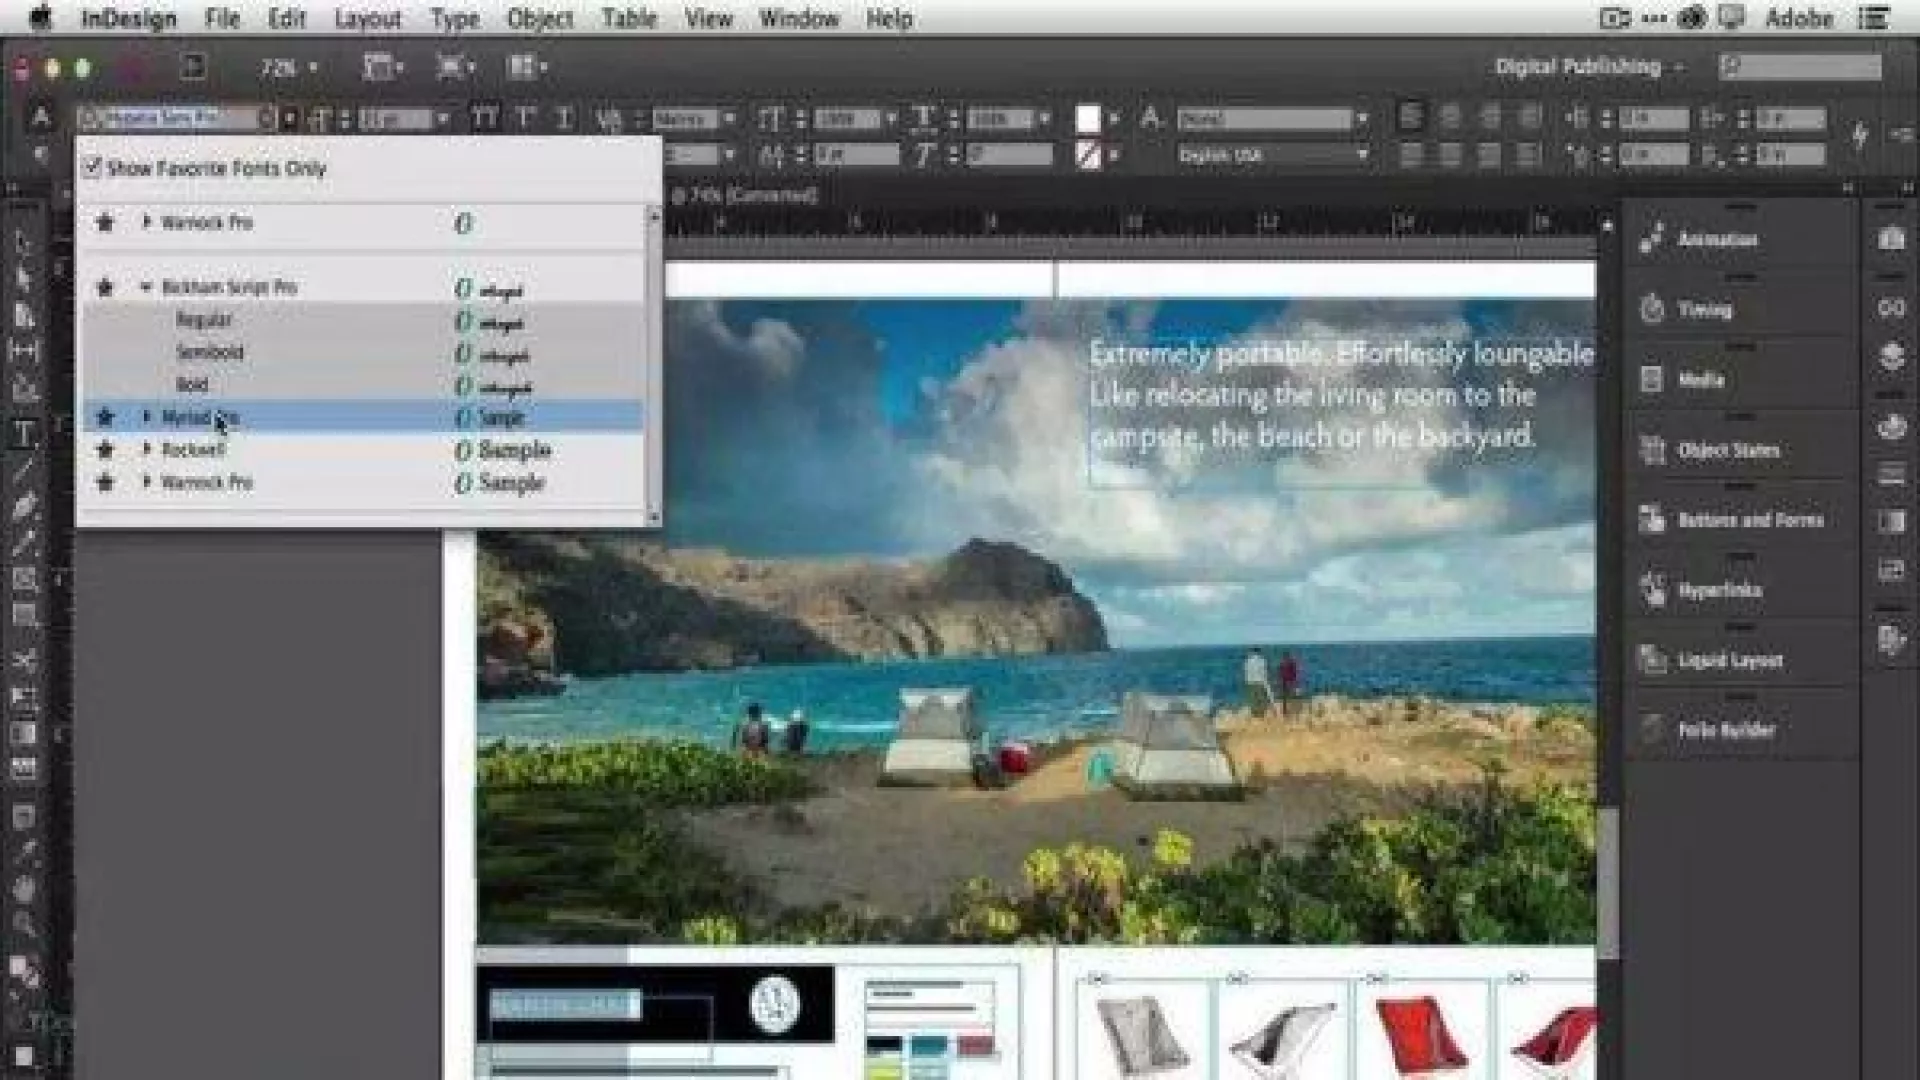Image resolution: width=1920 pixels, height=1080 pixels.
Task: Select the Type tool in toolbox
Action: point(24,434)
